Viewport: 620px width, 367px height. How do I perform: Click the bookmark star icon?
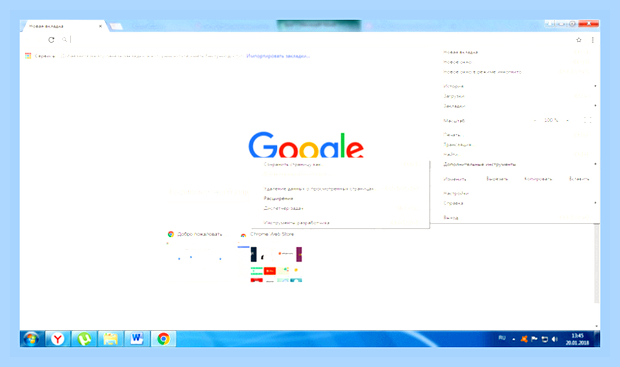[x=578, y=40]
